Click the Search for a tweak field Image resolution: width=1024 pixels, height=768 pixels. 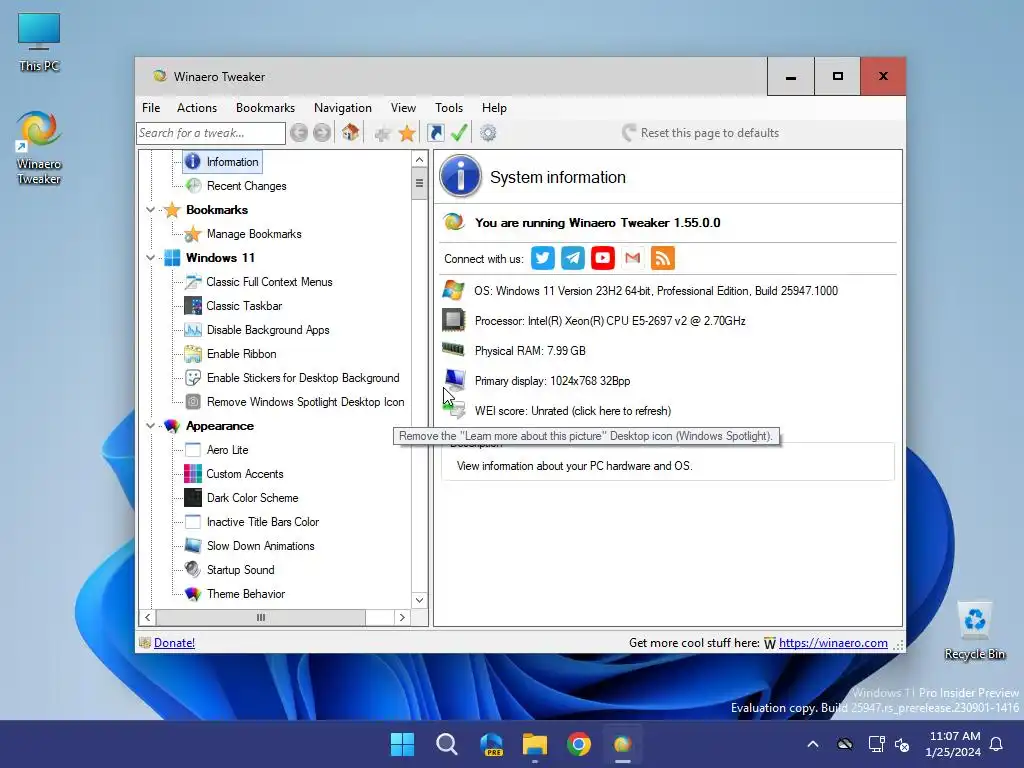pyautogui.click(x=211, y=133)
